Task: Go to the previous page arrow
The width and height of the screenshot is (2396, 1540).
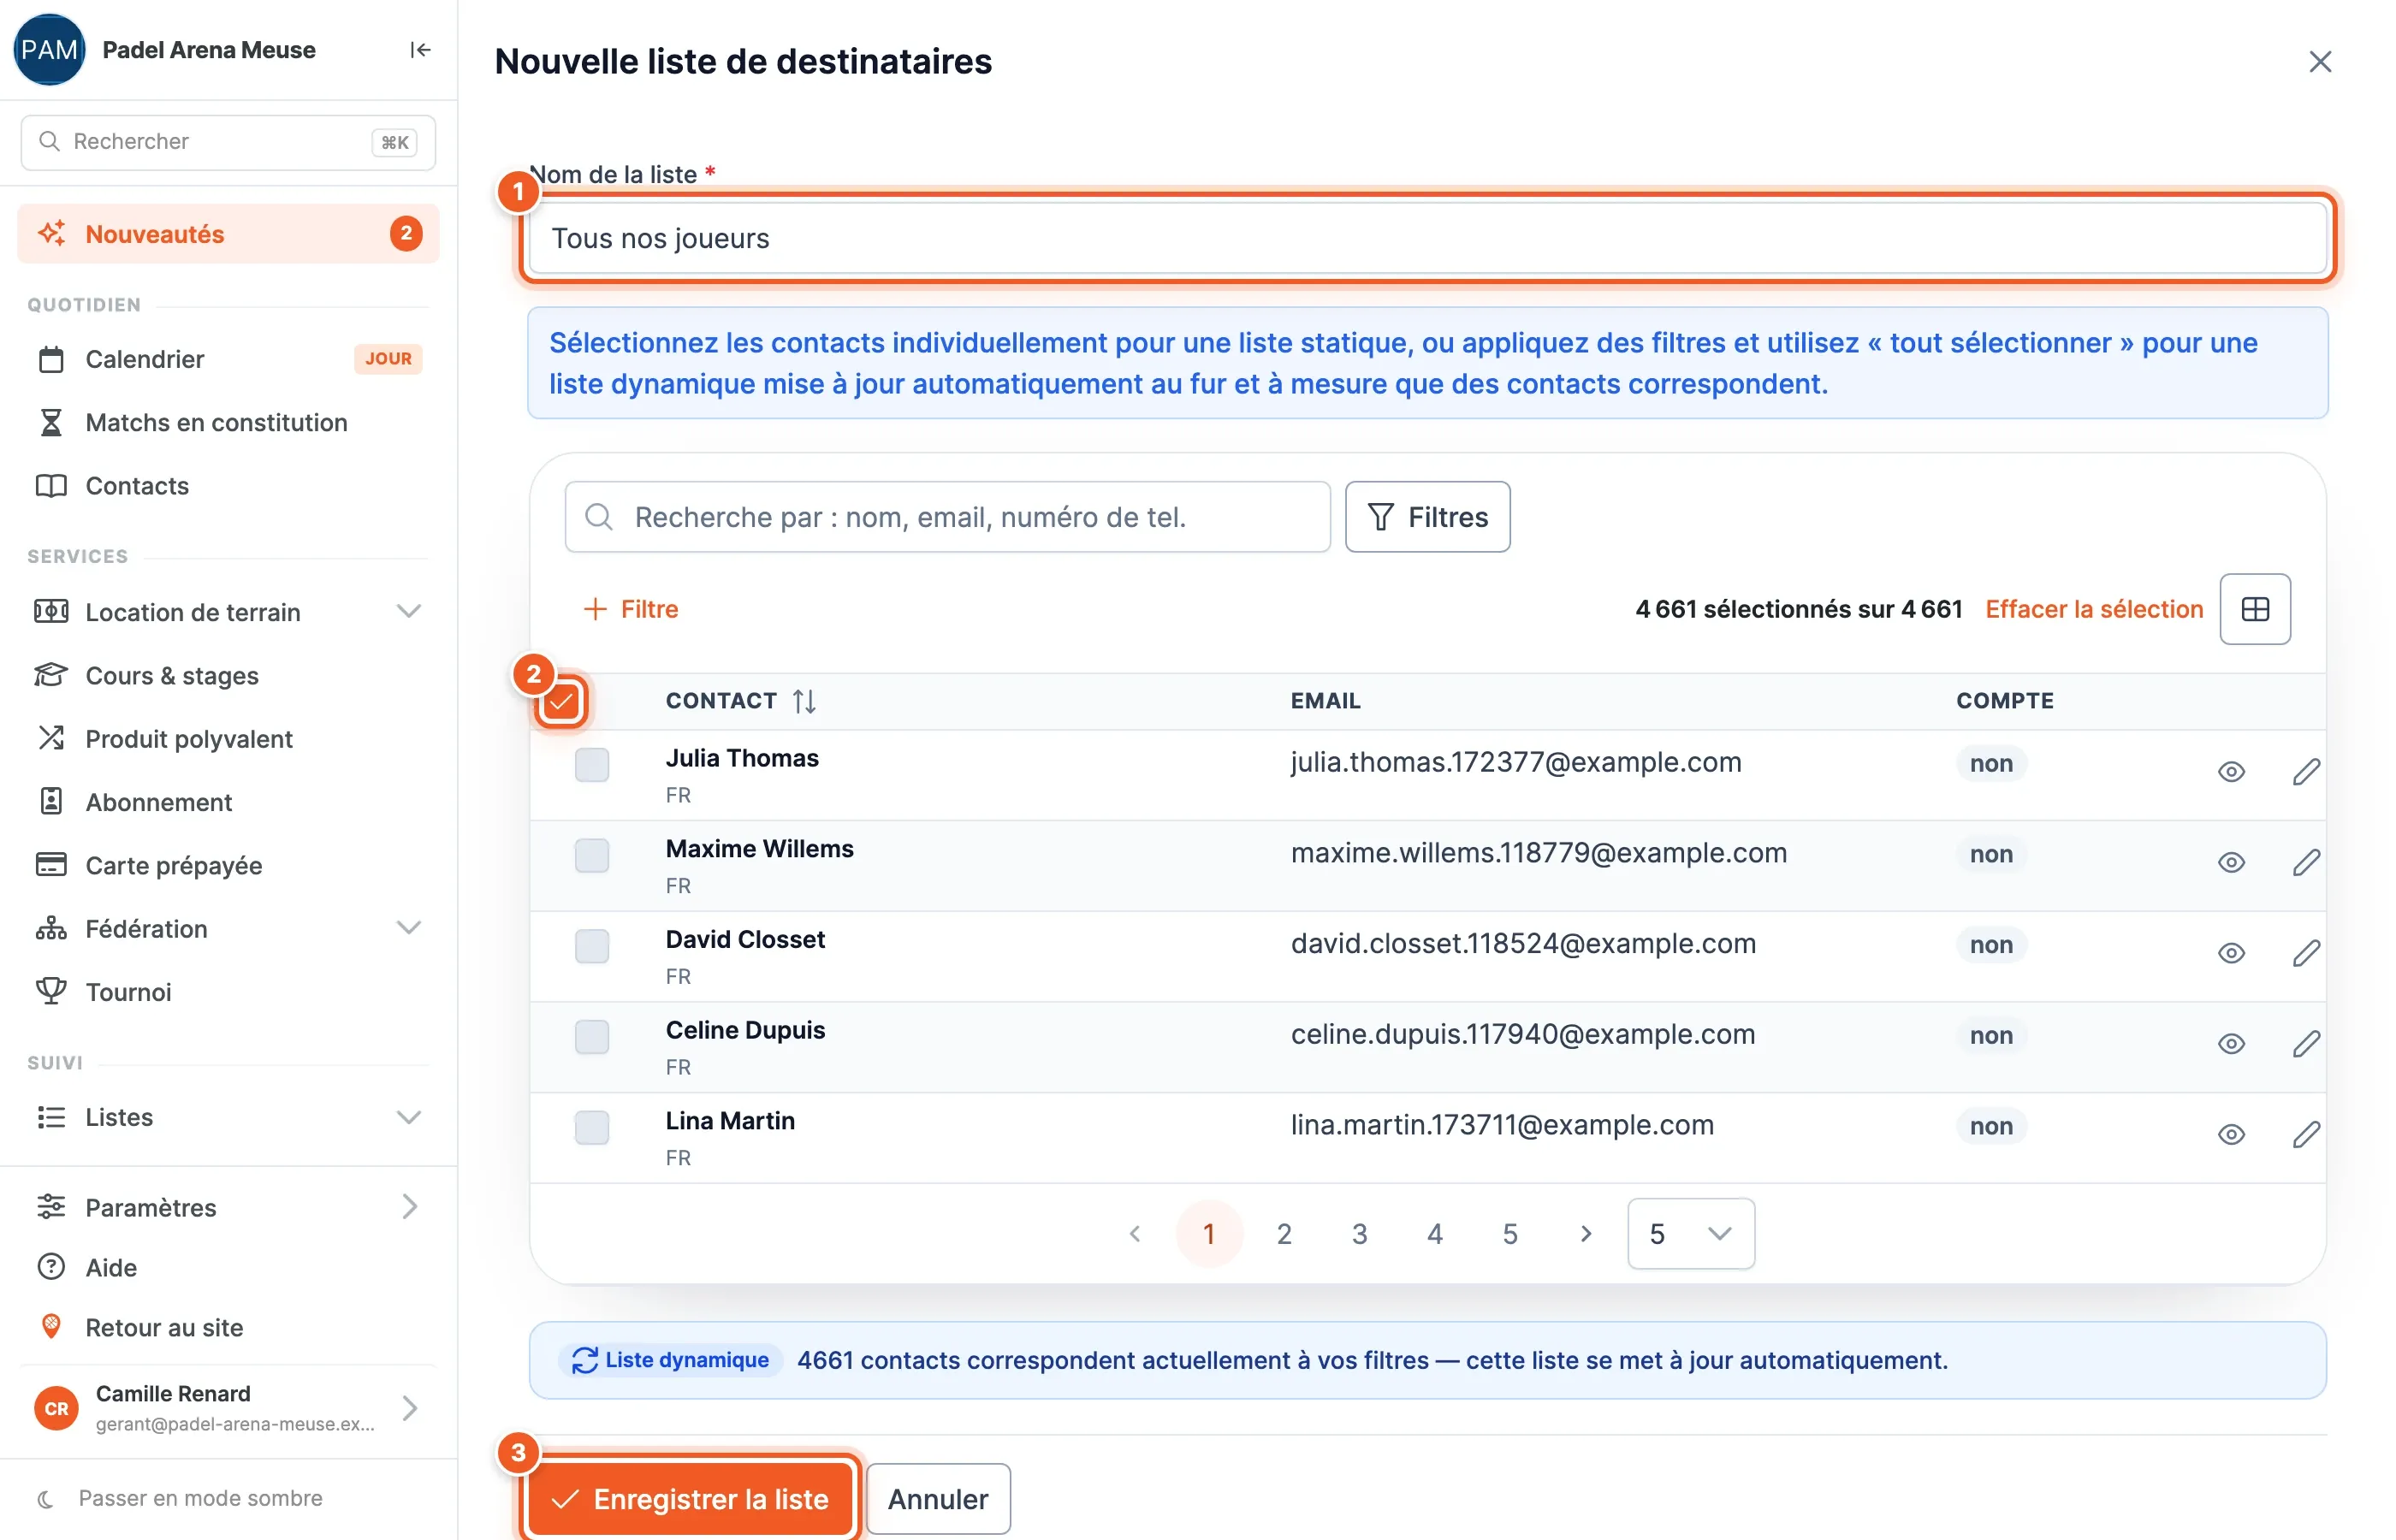Action: point(1134,1234)
